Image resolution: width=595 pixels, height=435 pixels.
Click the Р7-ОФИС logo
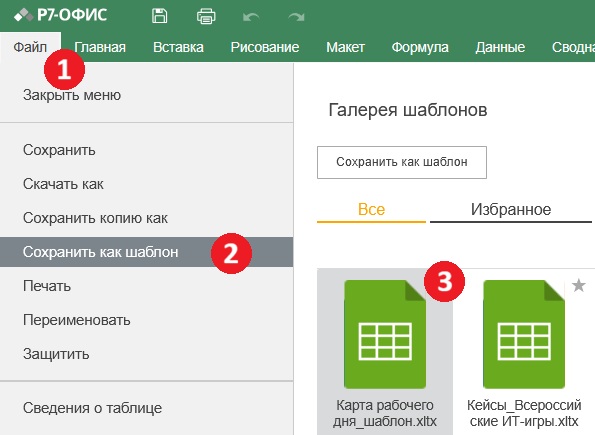tap(61, 15)
